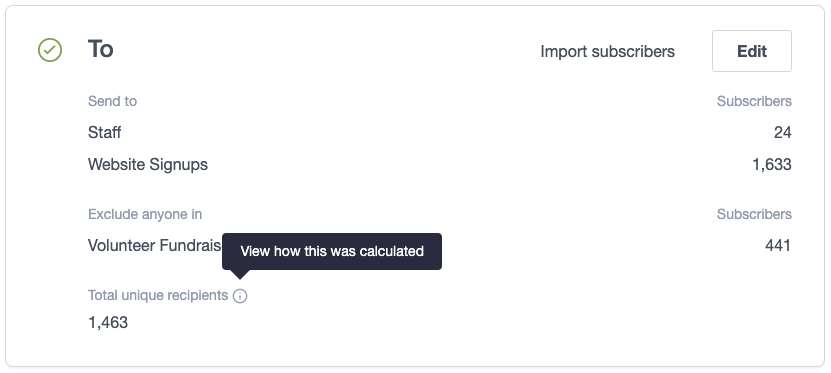The height and width of the screenshot is (373, 831).
Task: Click the Edit button
Action: [x=752, y=51]
